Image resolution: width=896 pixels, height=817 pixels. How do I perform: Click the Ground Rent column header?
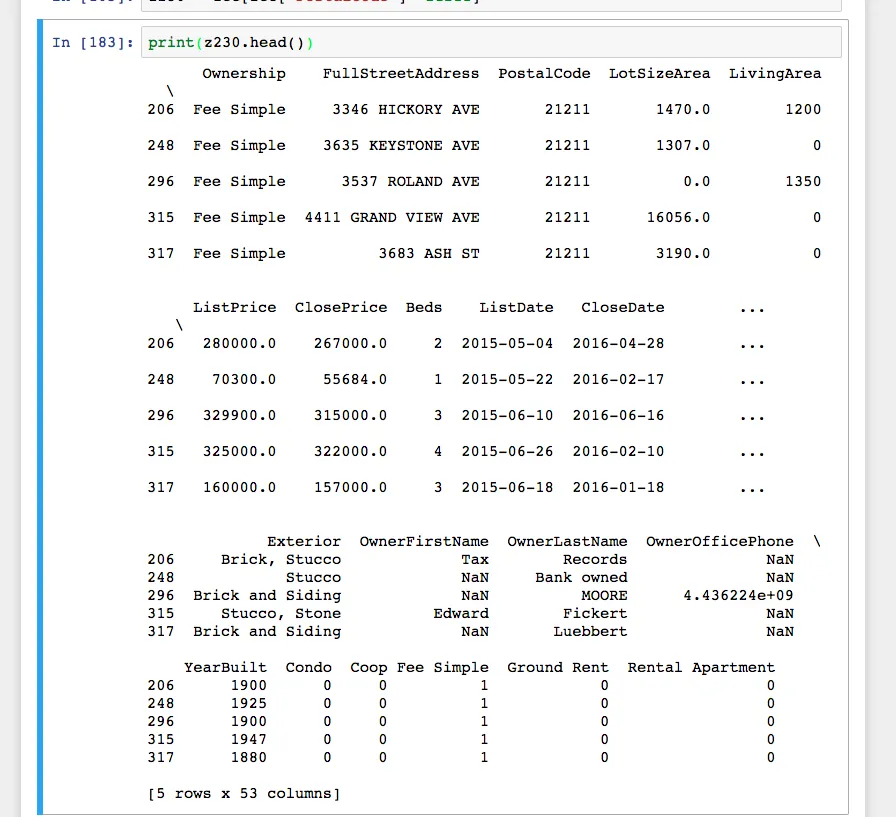point(558,667)
